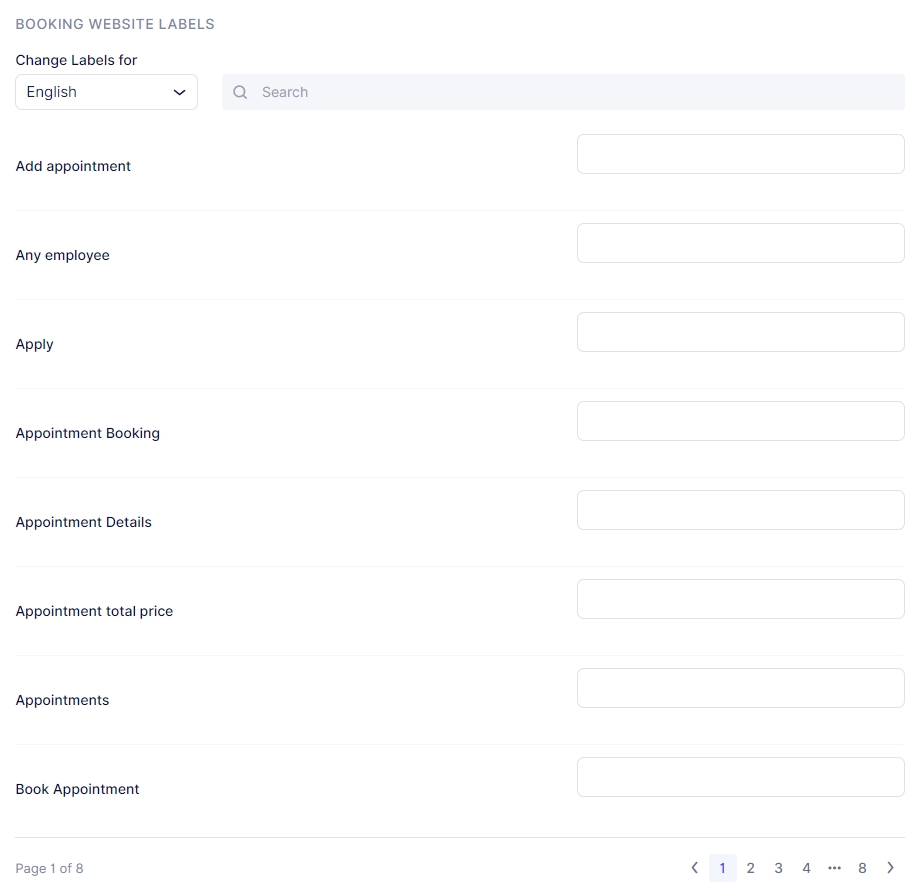Click the Appointment Booking label field
Viewport: 919px width, 896px height.
click(x=740, y=421)
